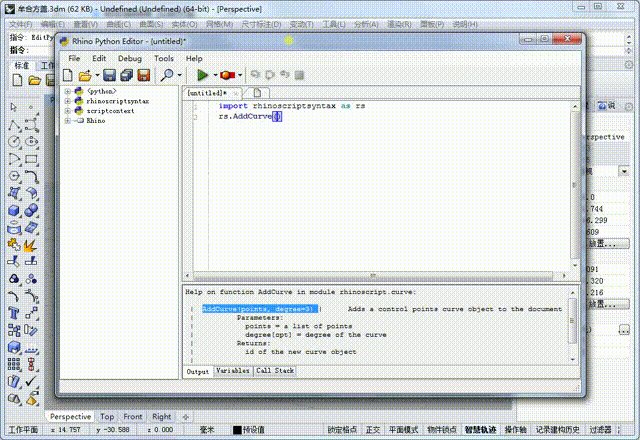Viewport: 640px width, 440px height.
Task: Click the Boolean union spheres icon
Action: click(31, 210)
